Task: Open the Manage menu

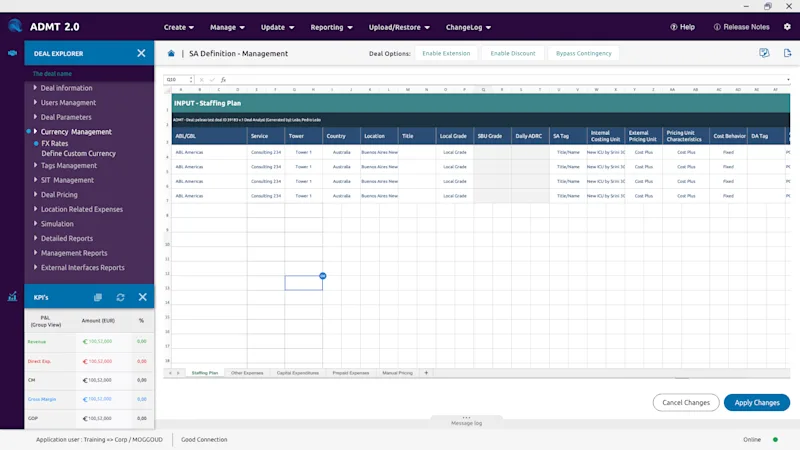Action: click(227, 27)
